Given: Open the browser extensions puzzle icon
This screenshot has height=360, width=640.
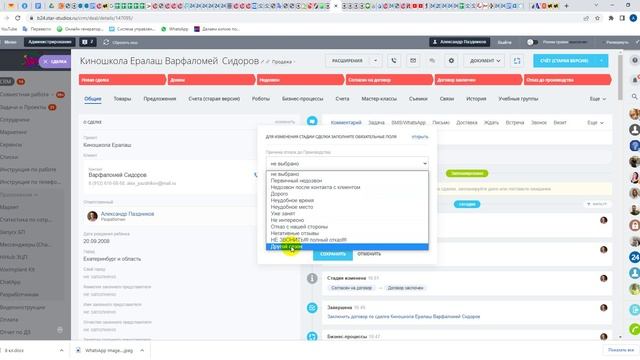Looking at the screenshot, I should (x=611, y=18).
